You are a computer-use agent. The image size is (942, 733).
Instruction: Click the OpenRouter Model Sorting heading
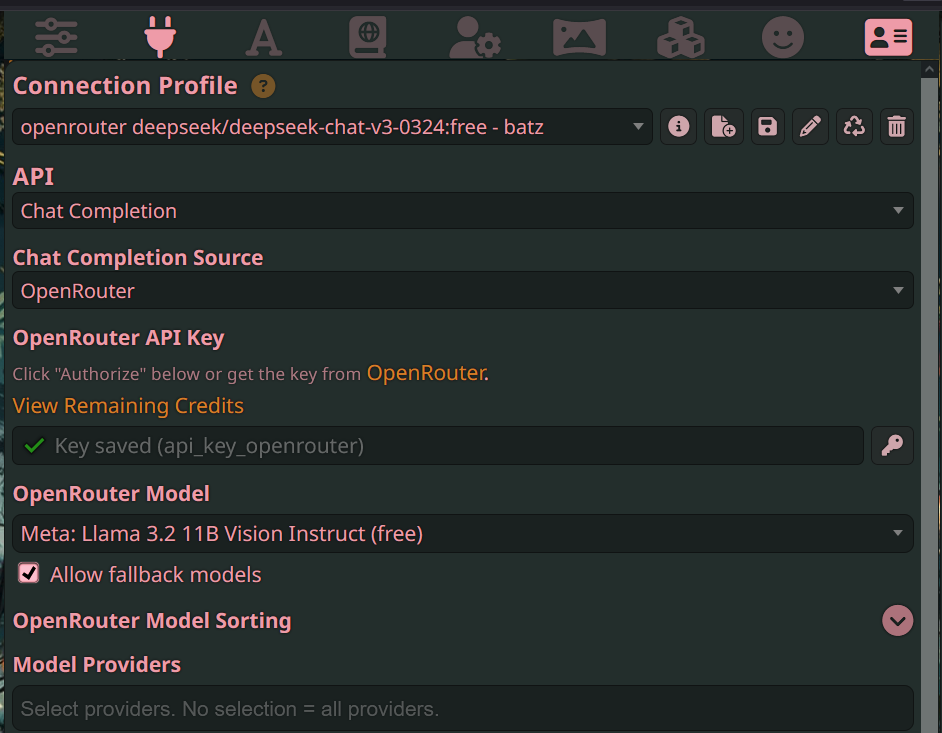pyautogui.click(x=152, y=621)
